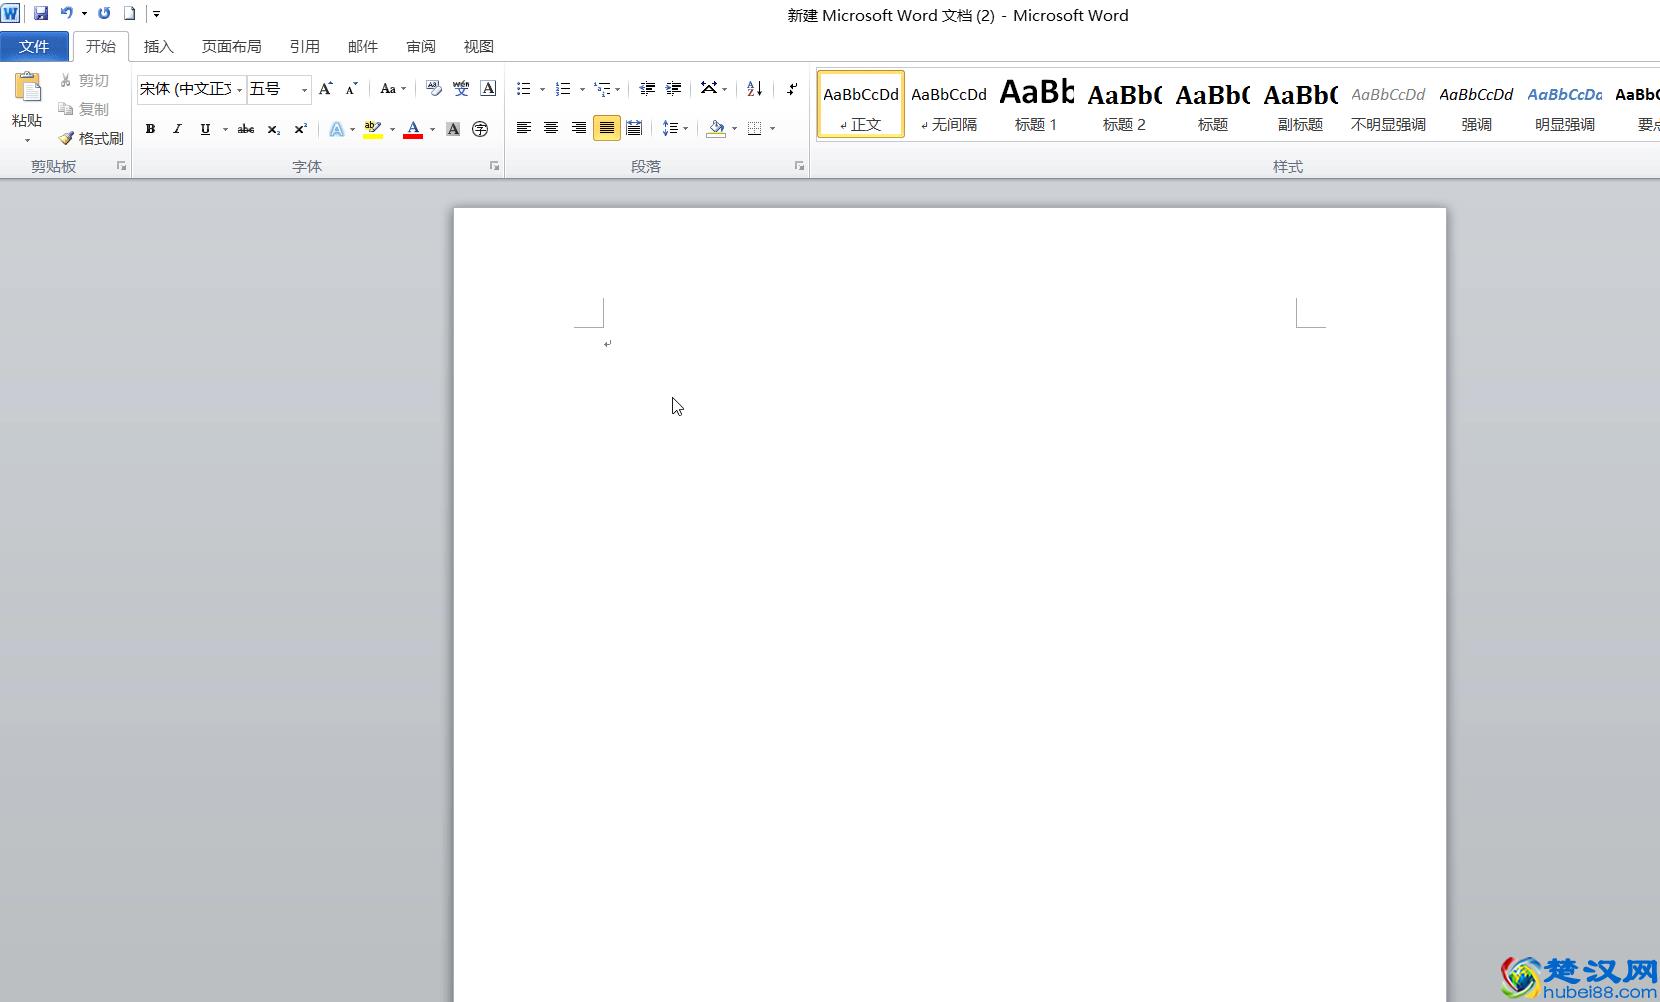Open the font name dropdown (宋体)
This screenshot has height=1002, width=1660.
(240, 90)
